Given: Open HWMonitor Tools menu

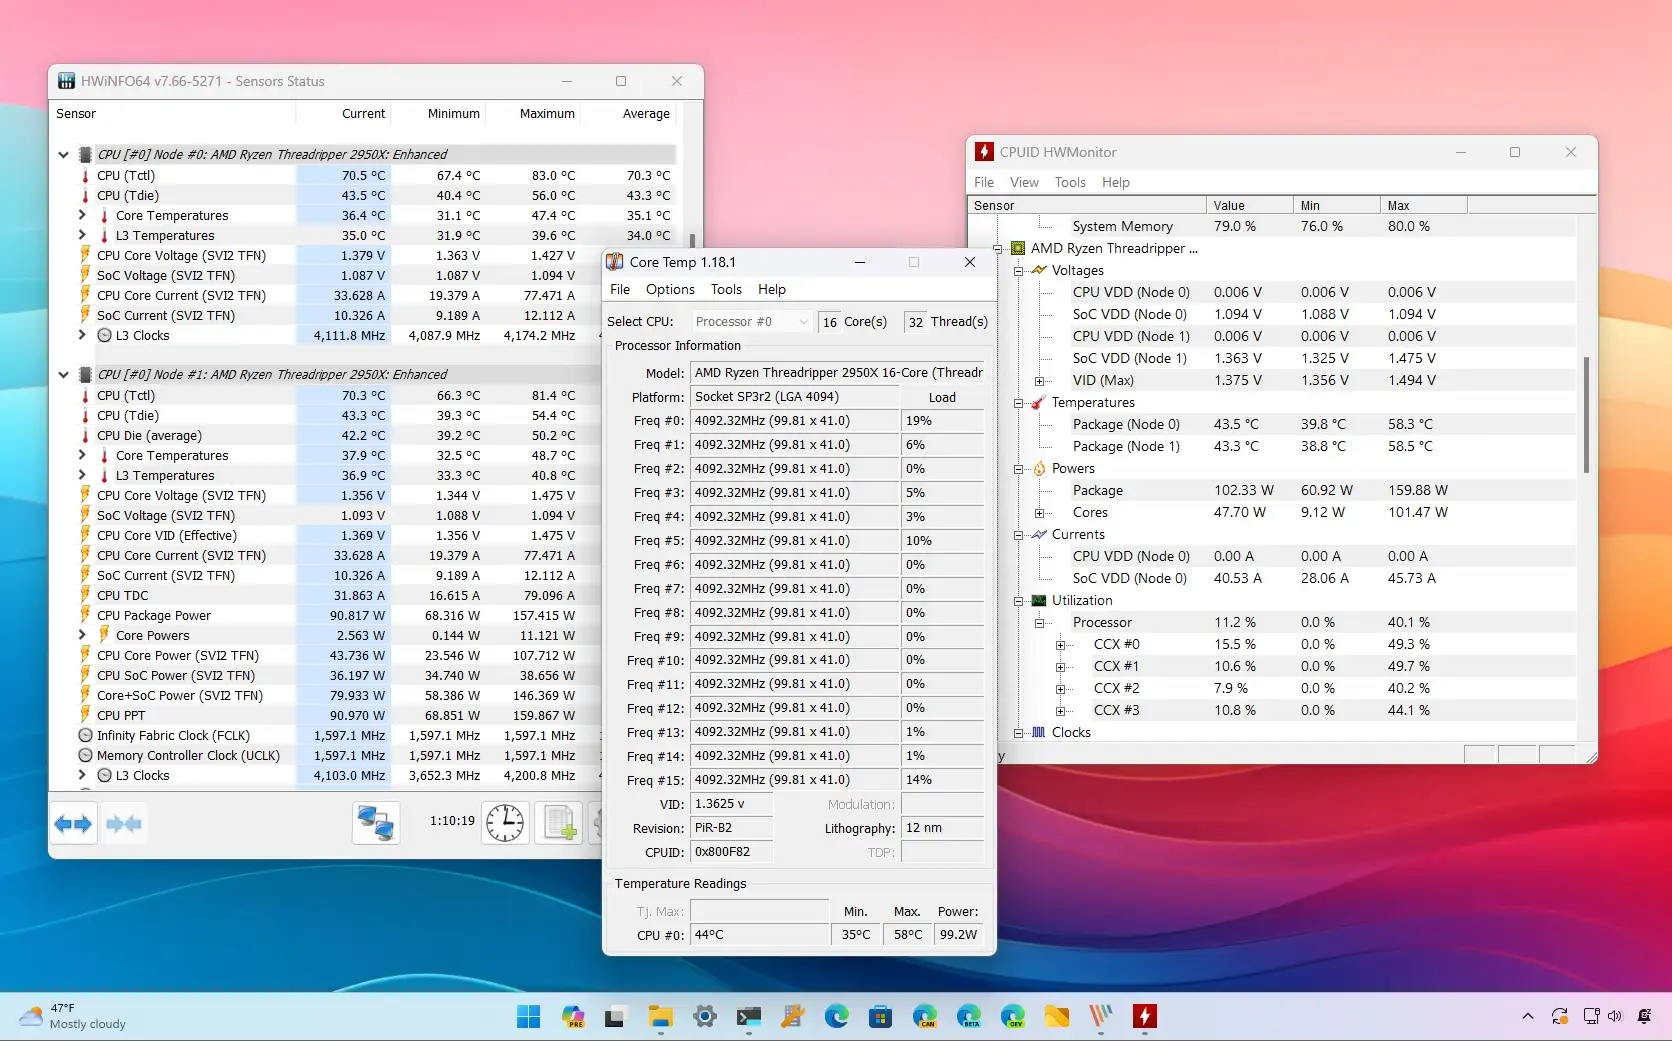Looking at the screenshot, I should point(1070,182).
